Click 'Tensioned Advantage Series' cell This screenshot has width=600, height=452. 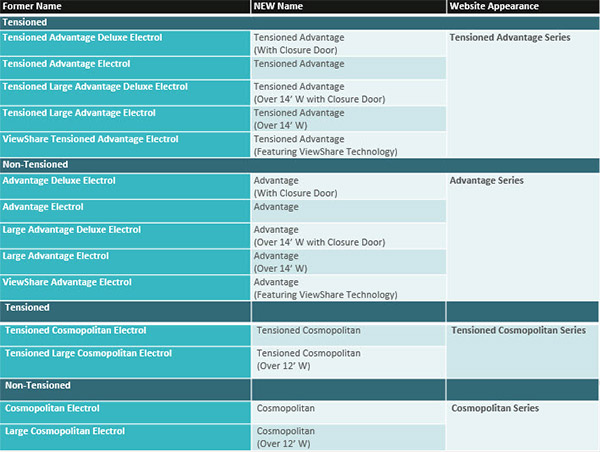(523, 94)
